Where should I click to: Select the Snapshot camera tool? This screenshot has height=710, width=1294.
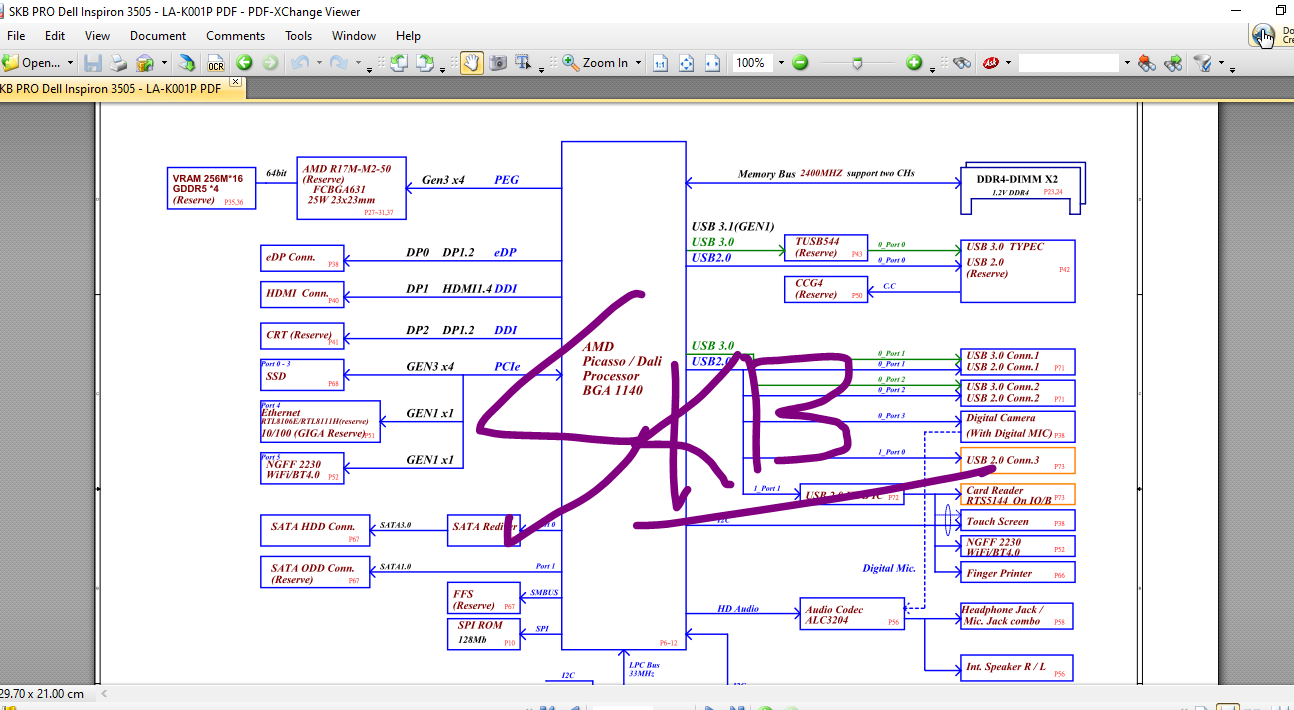click(497, 63)
